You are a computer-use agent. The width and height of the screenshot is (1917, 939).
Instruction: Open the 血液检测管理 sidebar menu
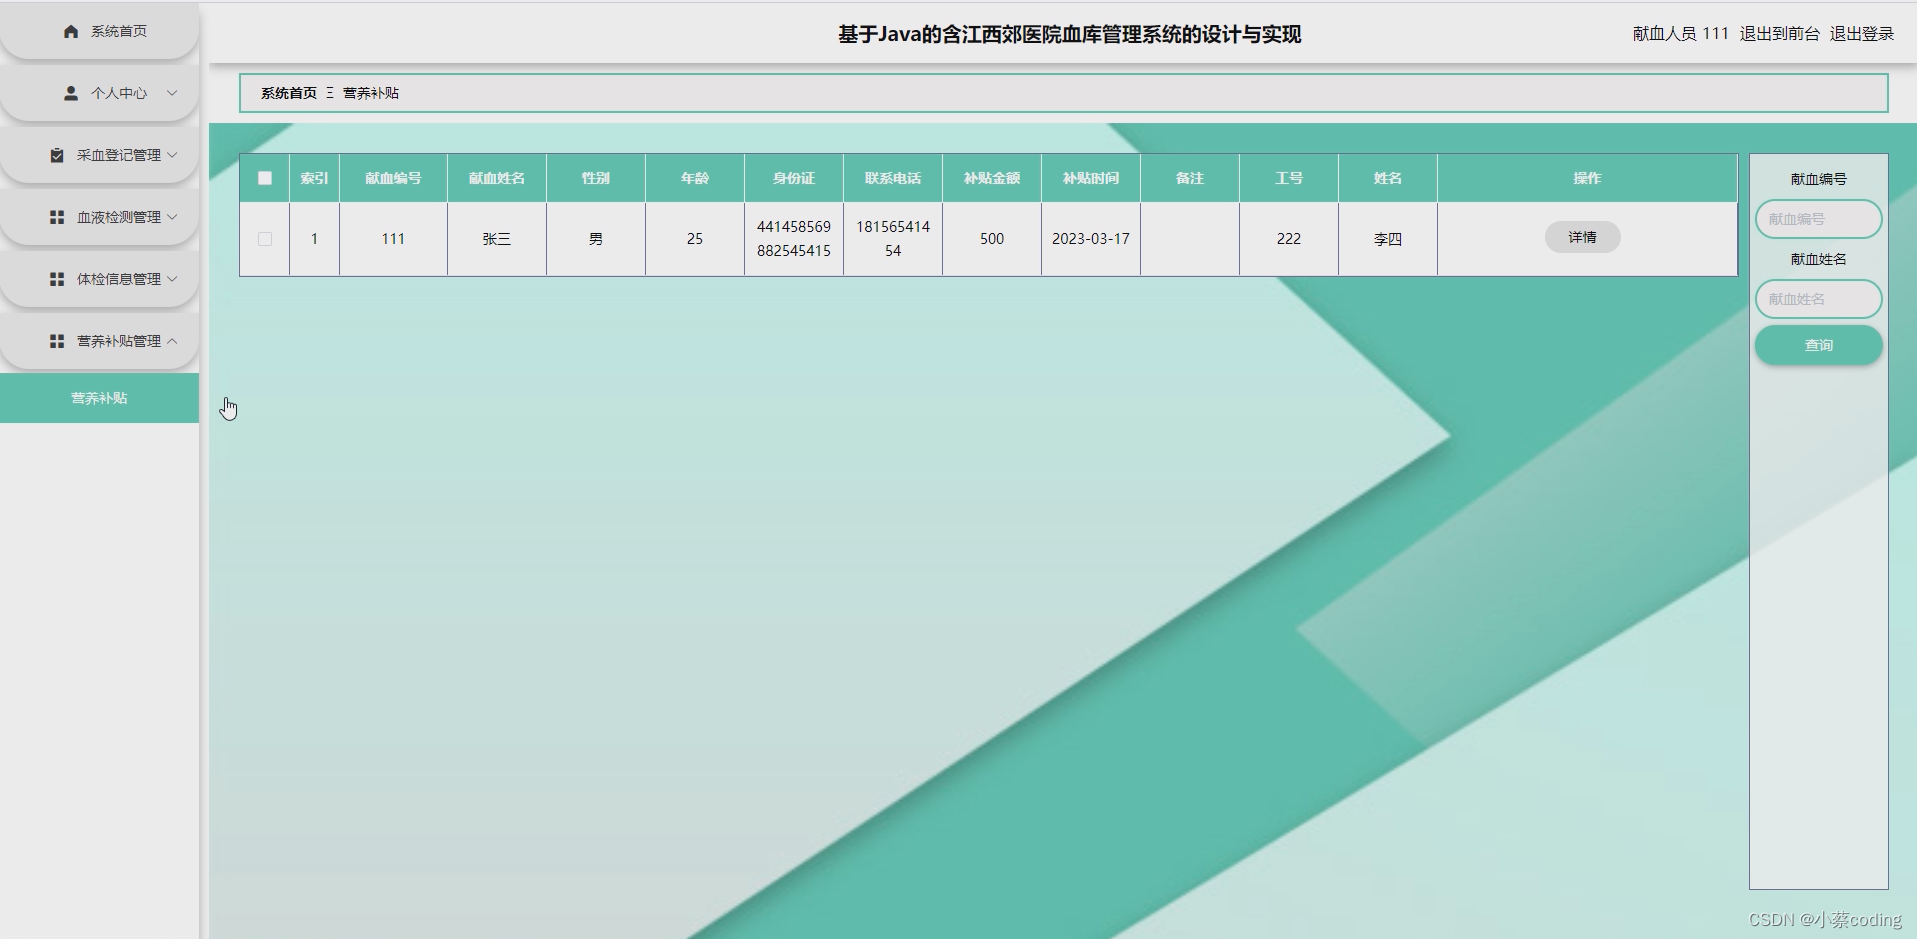(x=99, y=217)
